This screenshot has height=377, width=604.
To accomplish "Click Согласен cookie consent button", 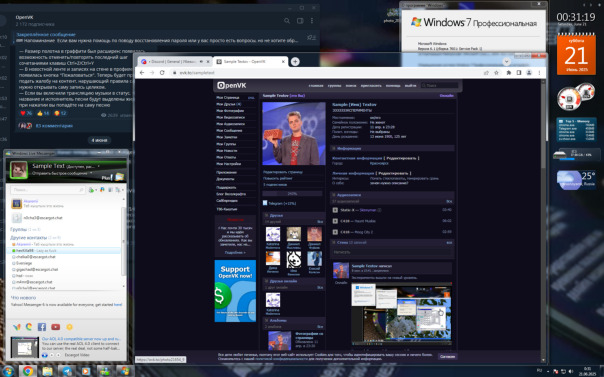I will pos(447,357).
